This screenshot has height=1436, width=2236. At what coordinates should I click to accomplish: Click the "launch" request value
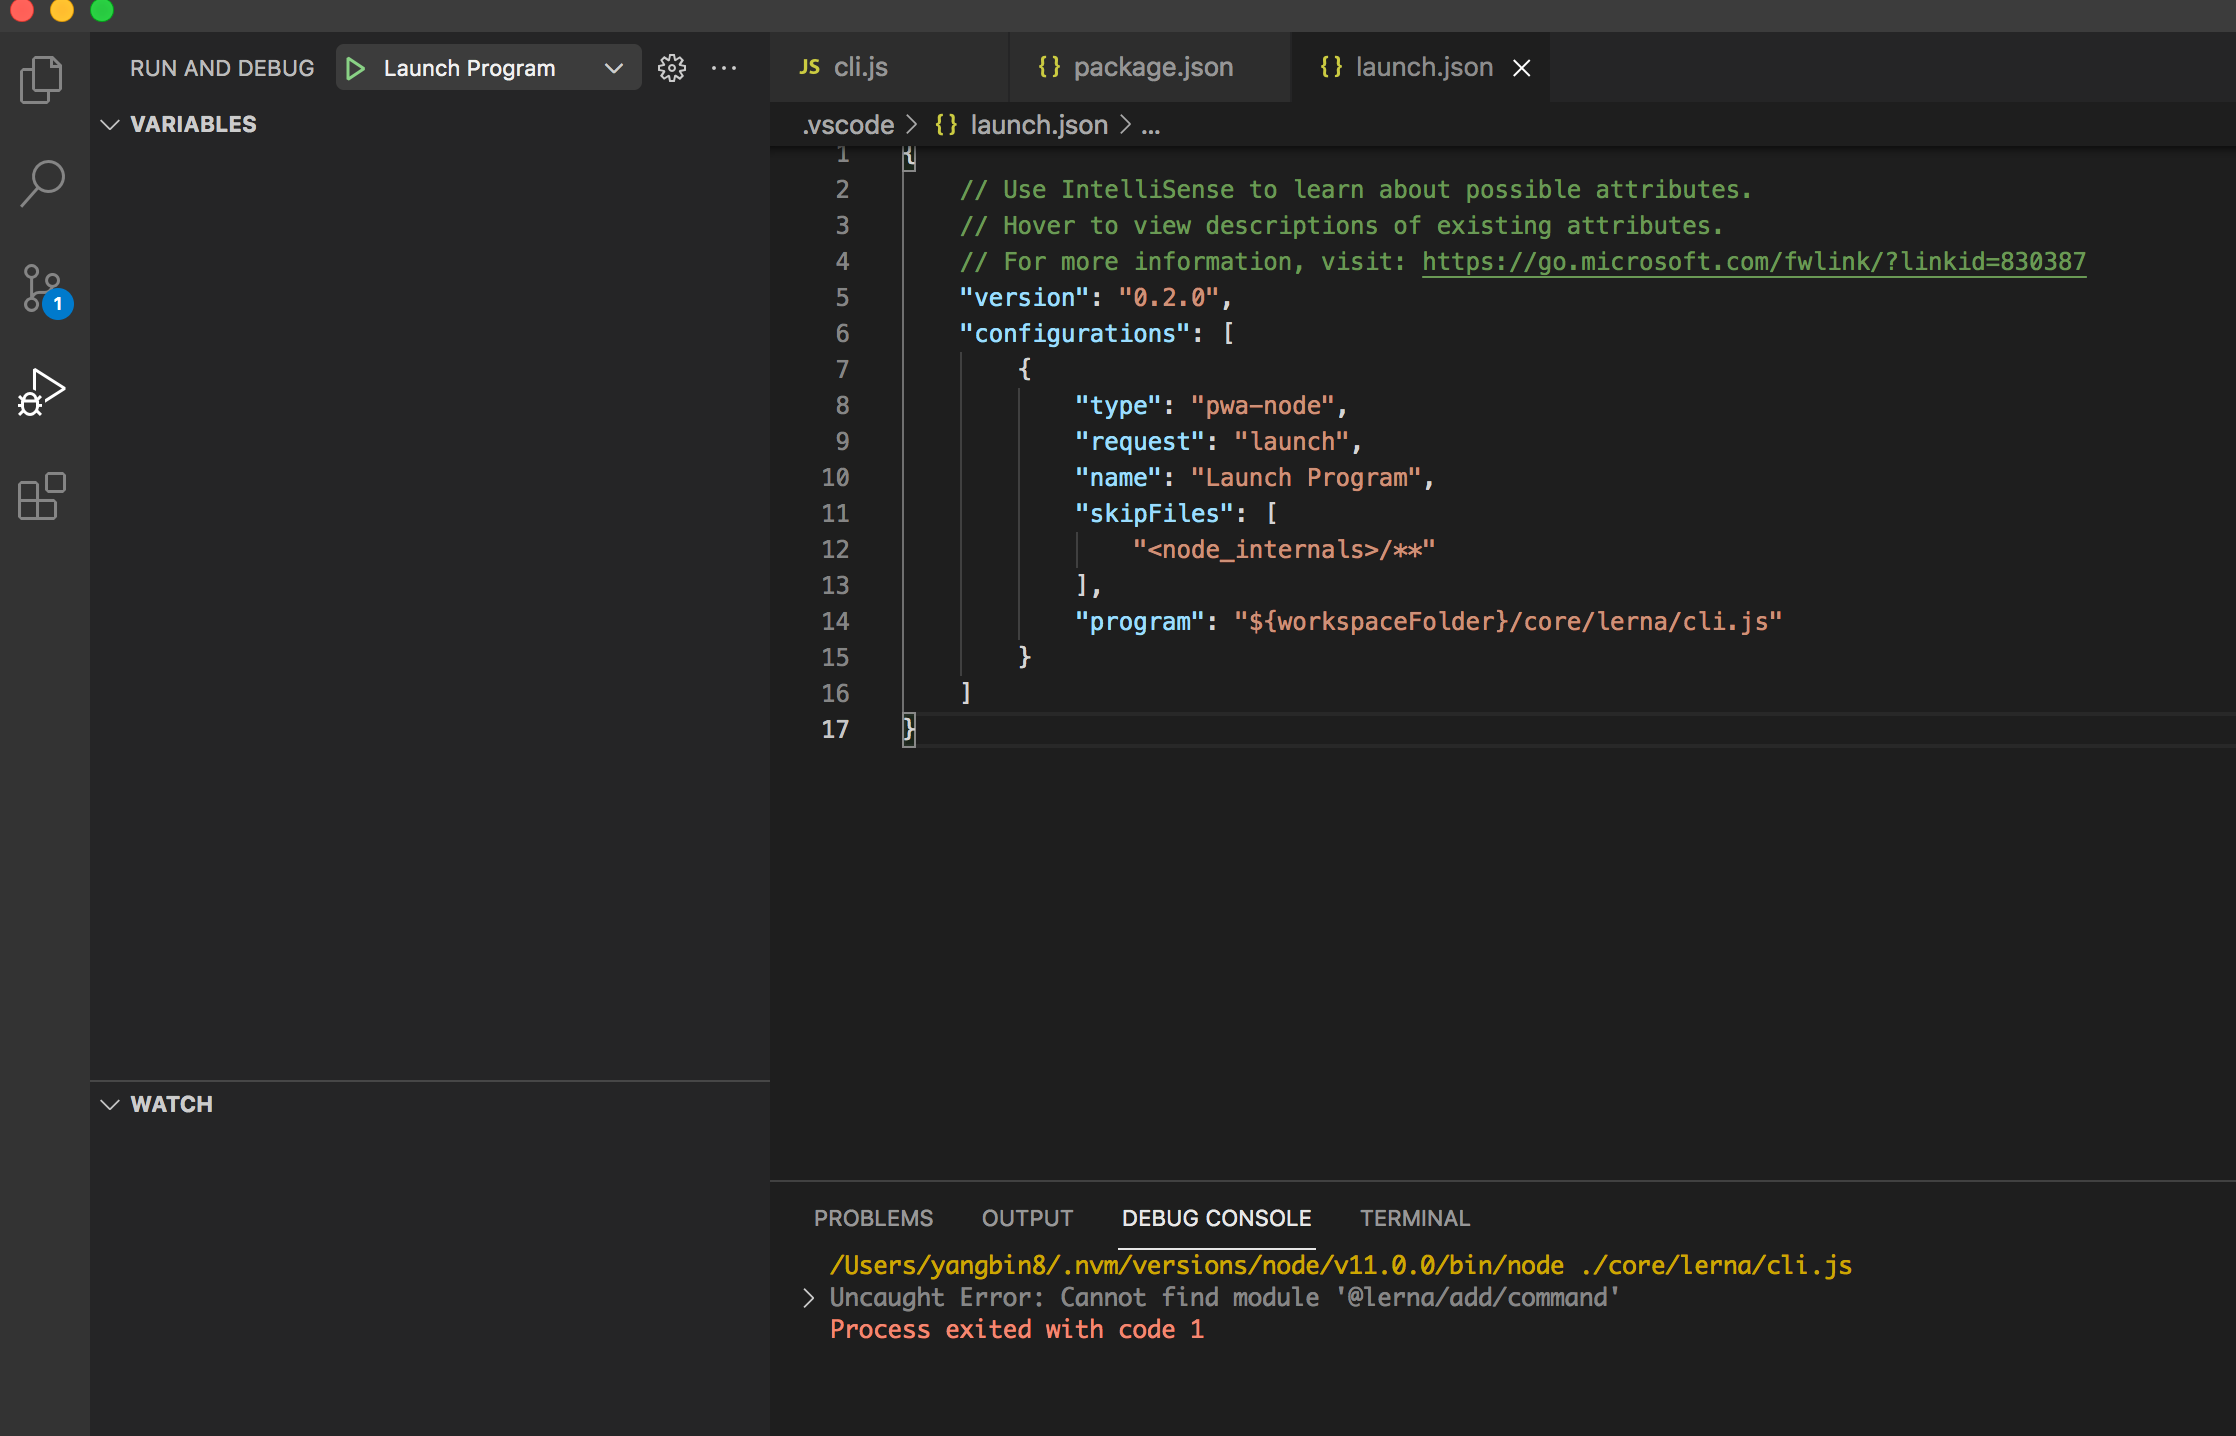[x=1291, y=441]
